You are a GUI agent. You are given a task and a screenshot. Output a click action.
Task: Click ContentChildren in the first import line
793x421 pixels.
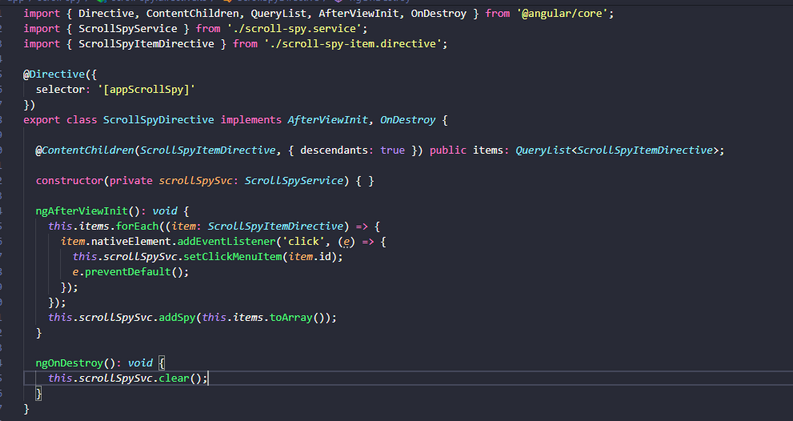pos(192,14)
